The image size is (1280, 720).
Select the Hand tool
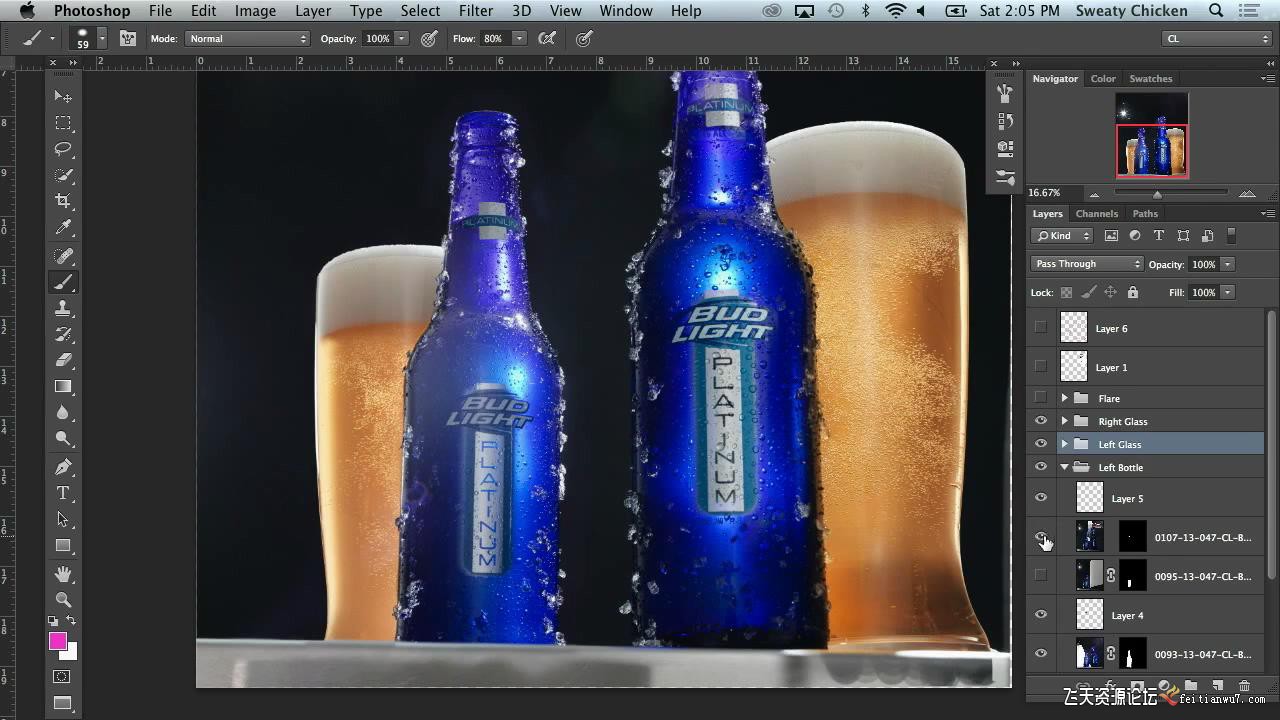[x=63, y=574]
